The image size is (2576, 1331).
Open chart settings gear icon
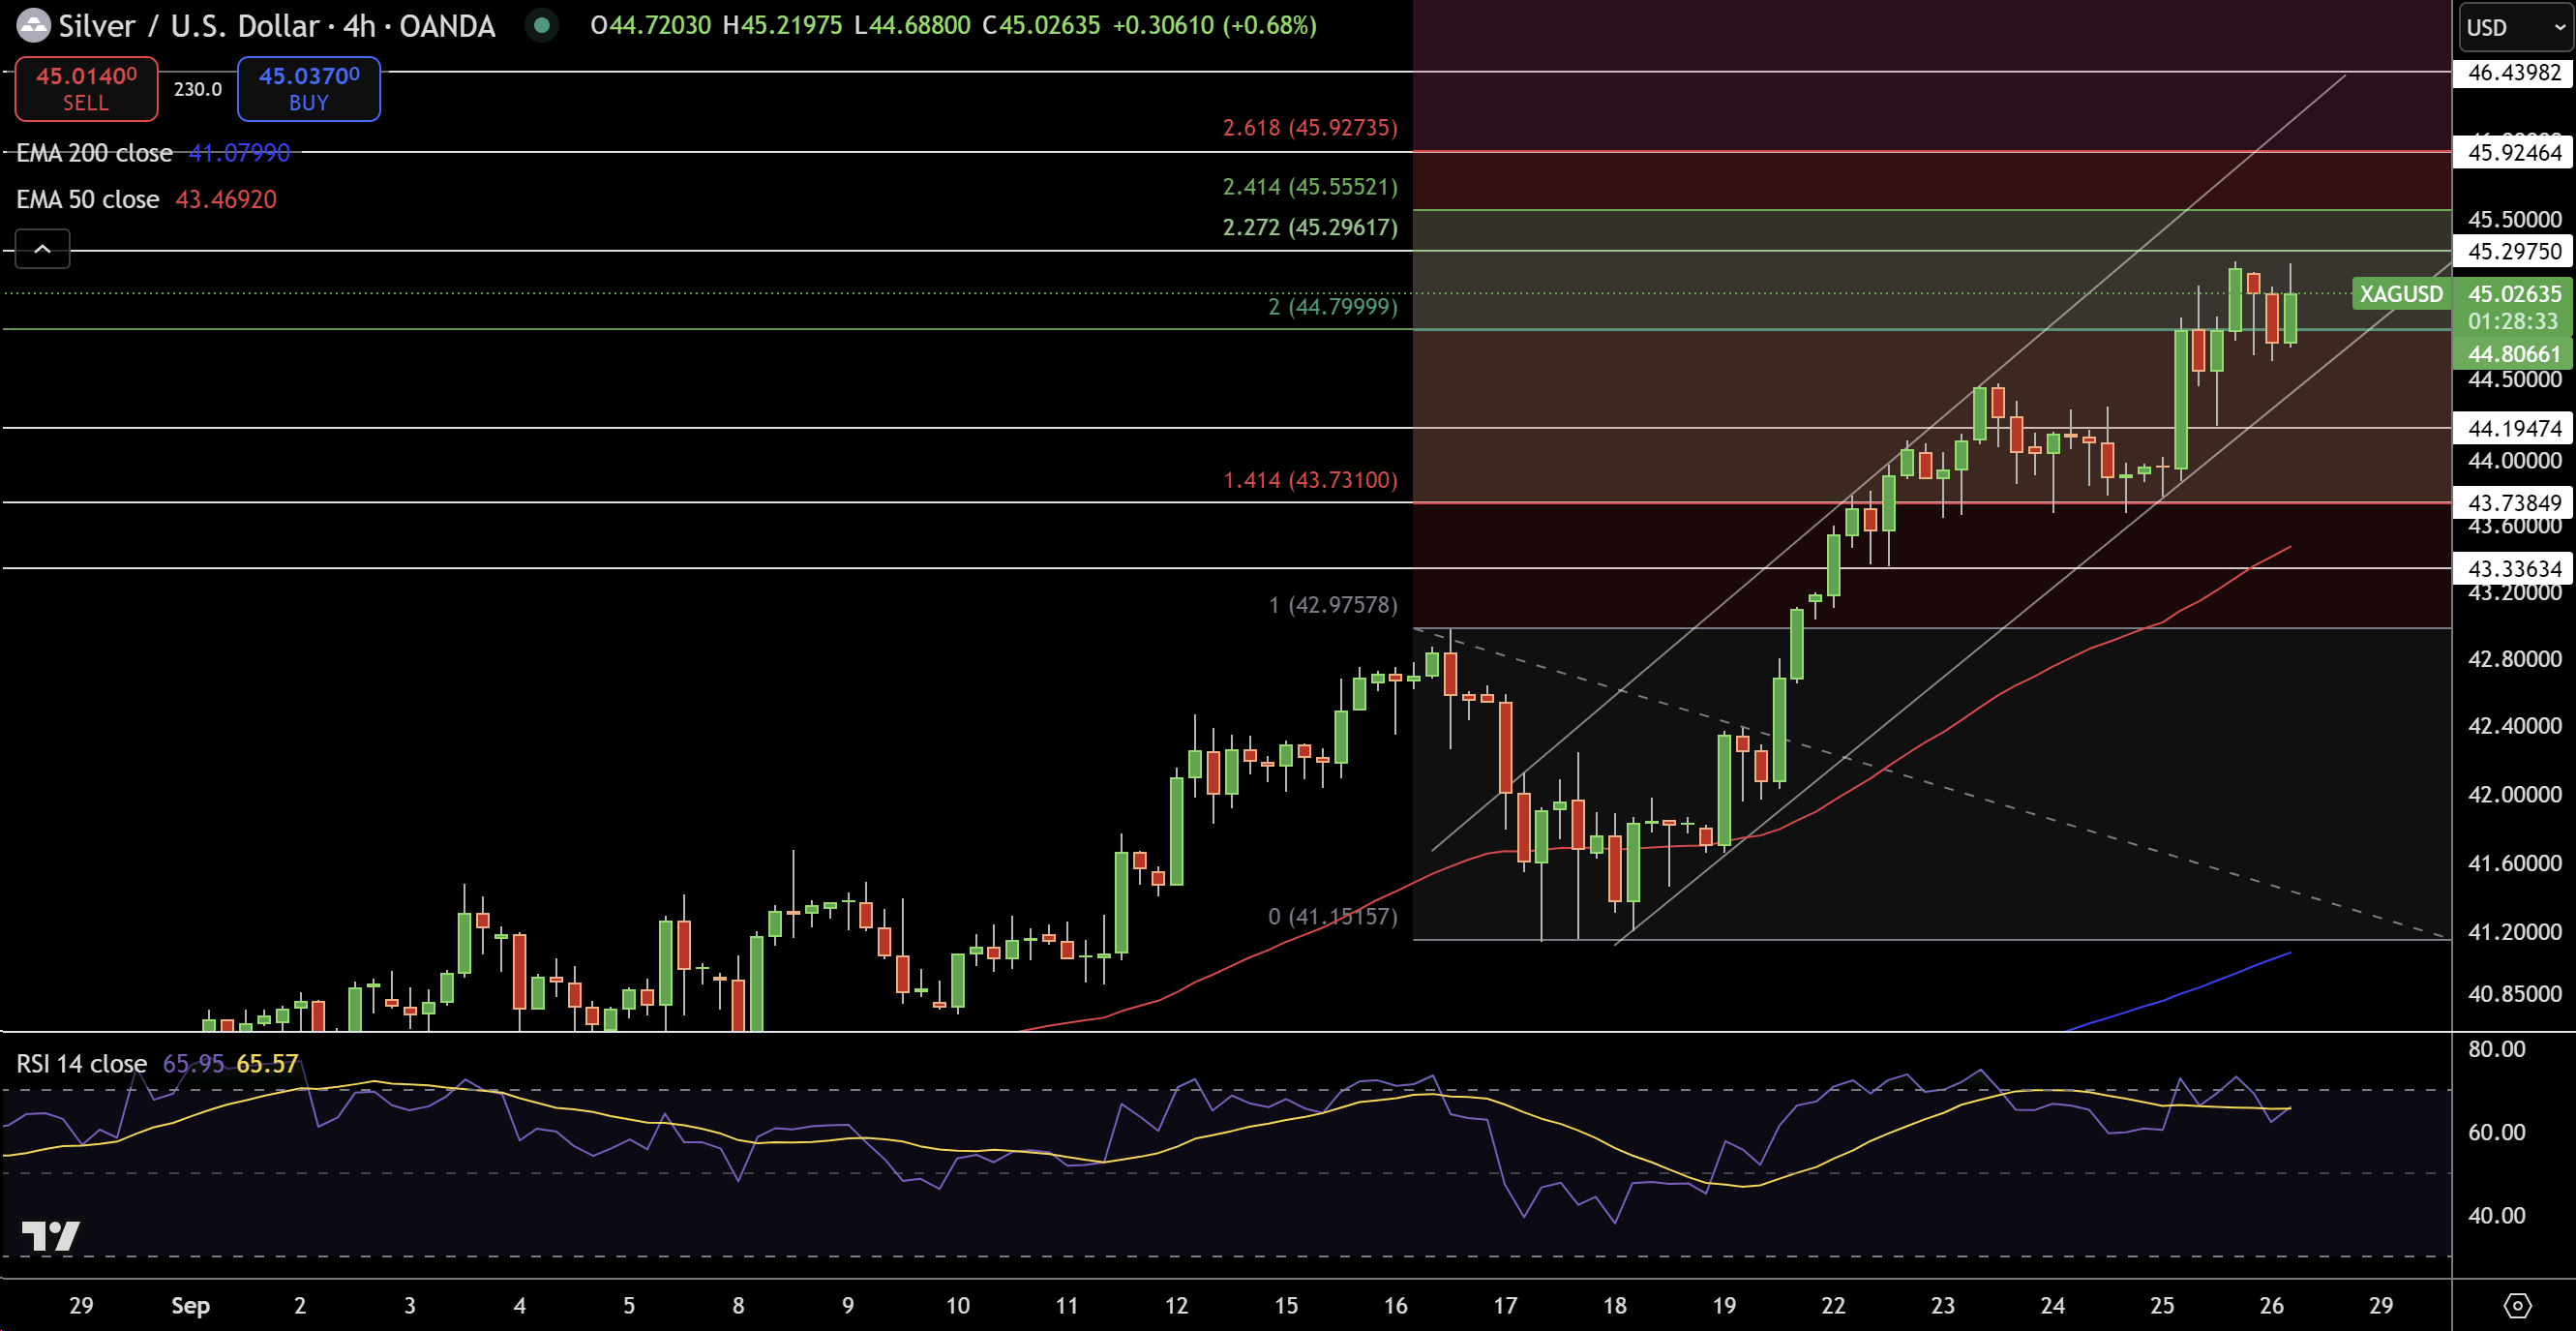tap(2517, 1306)
